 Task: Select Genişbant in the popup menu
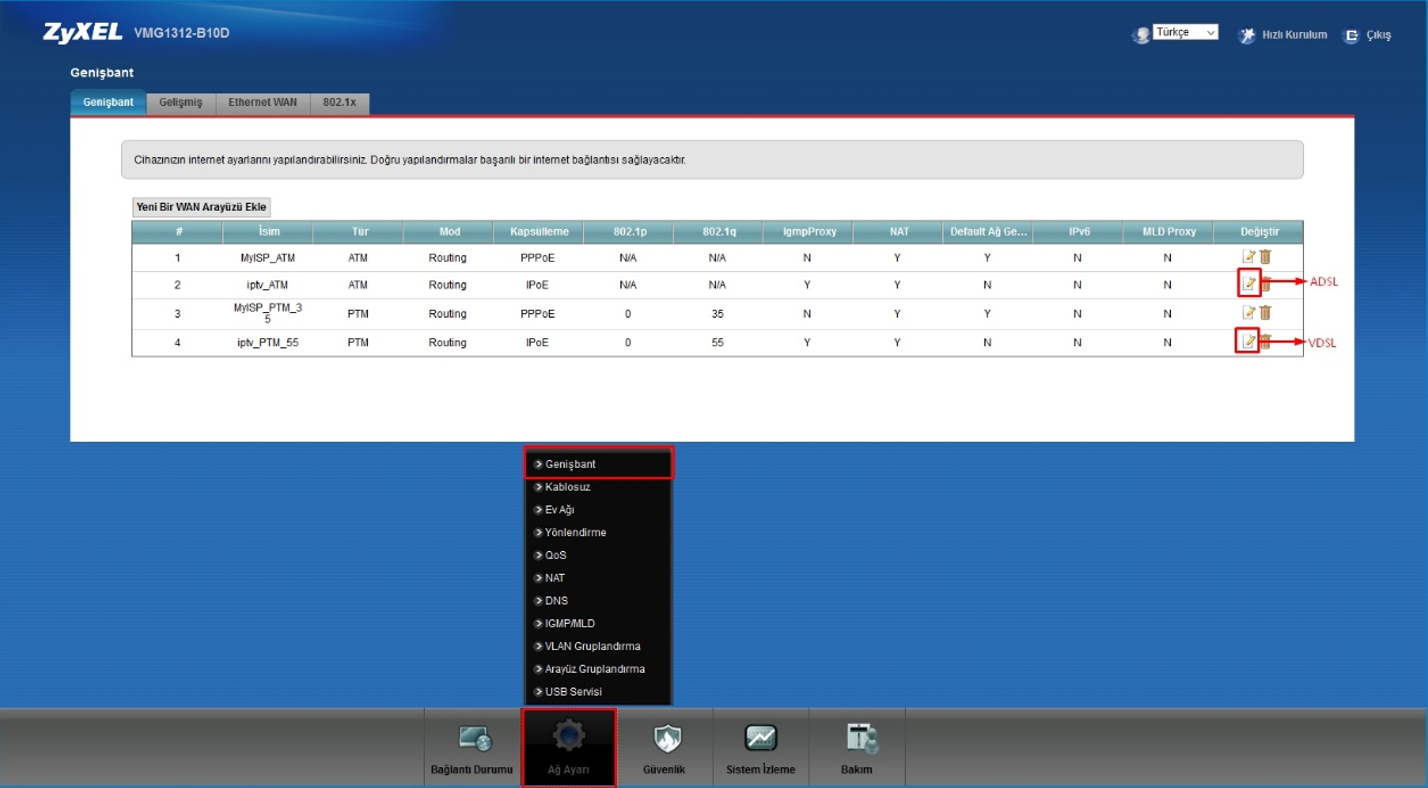tap(598, 464)
